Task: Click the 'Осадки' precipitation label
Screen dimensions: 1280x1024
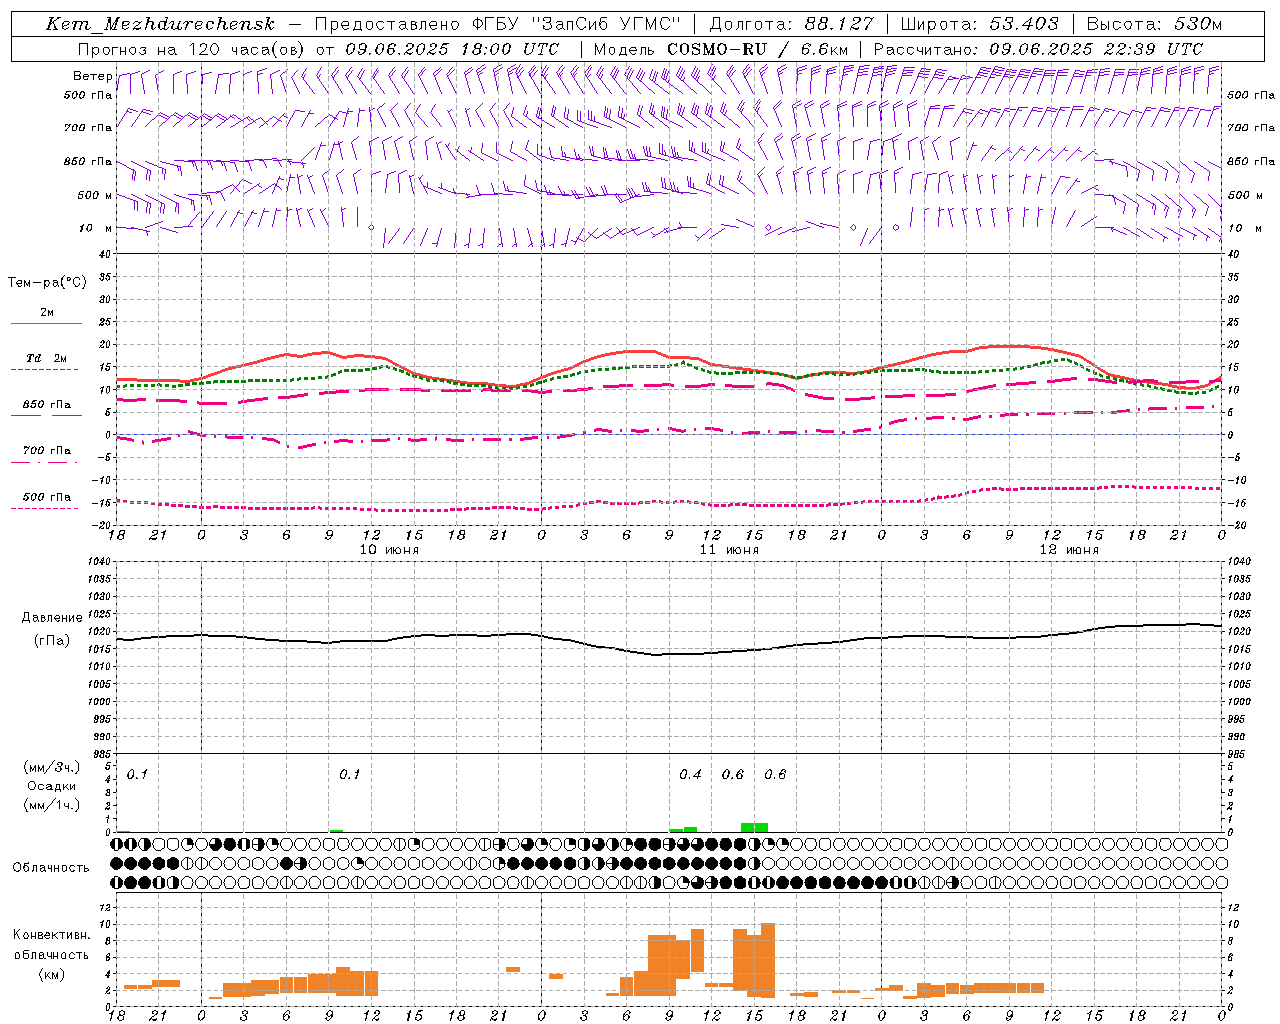Action: click(x=52, y=786)
